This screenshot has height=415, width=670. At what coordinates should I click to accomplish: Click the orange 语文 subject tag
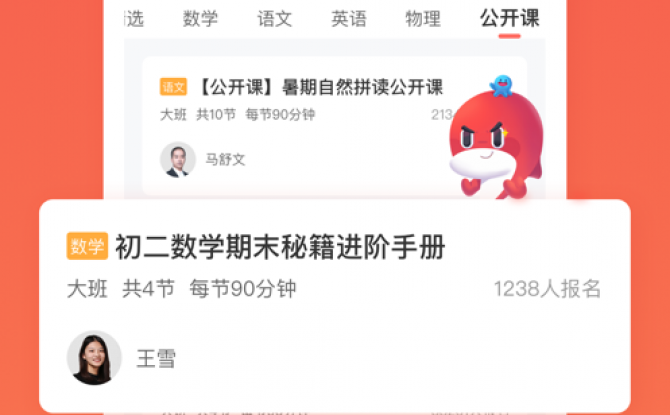coord(173,87)
